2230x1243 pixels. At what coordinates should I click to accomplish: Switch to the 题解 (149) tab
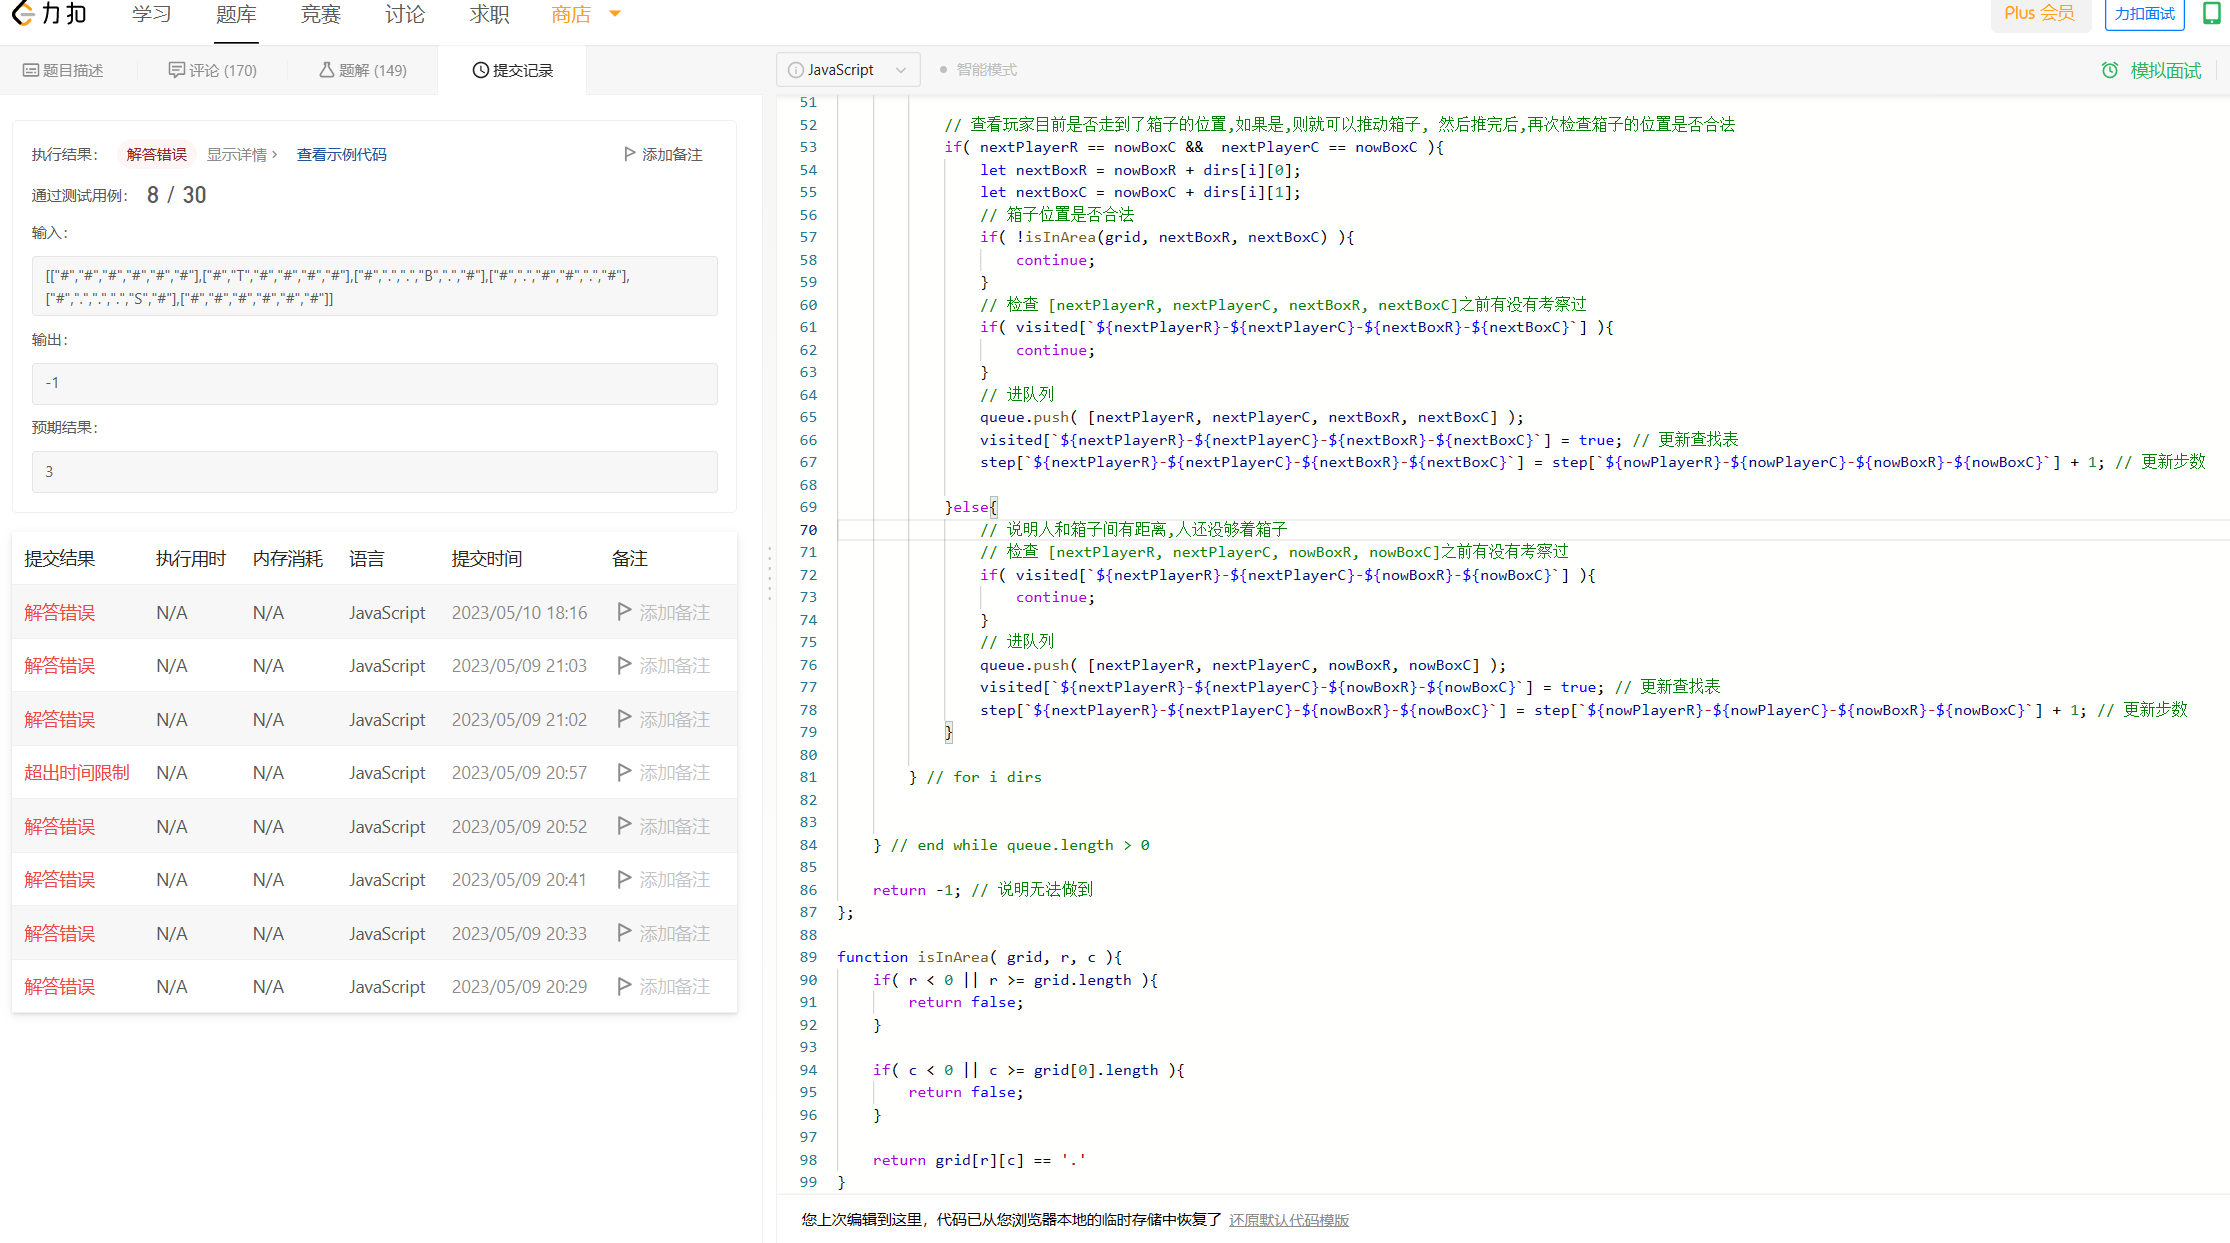click(x=363, y=70)
